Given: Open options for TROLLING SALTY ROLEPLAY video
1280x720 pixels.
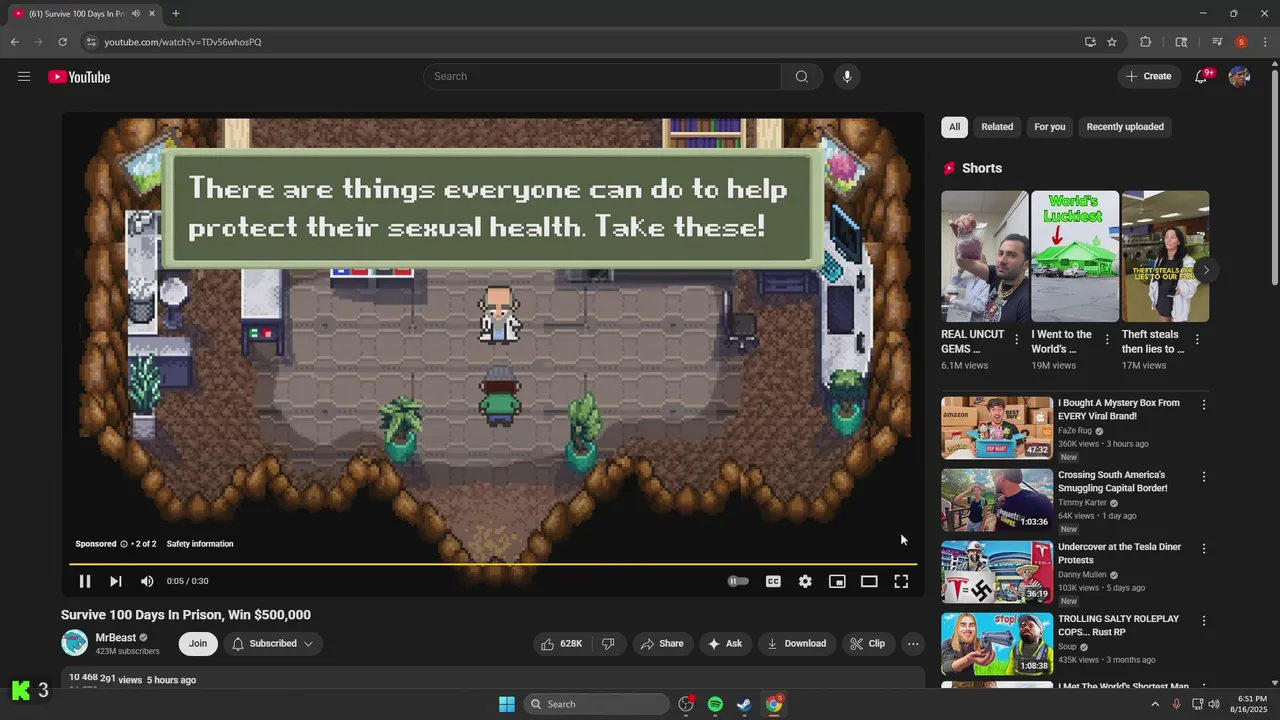Looking at the screenshot, I should coord(1204,621).
